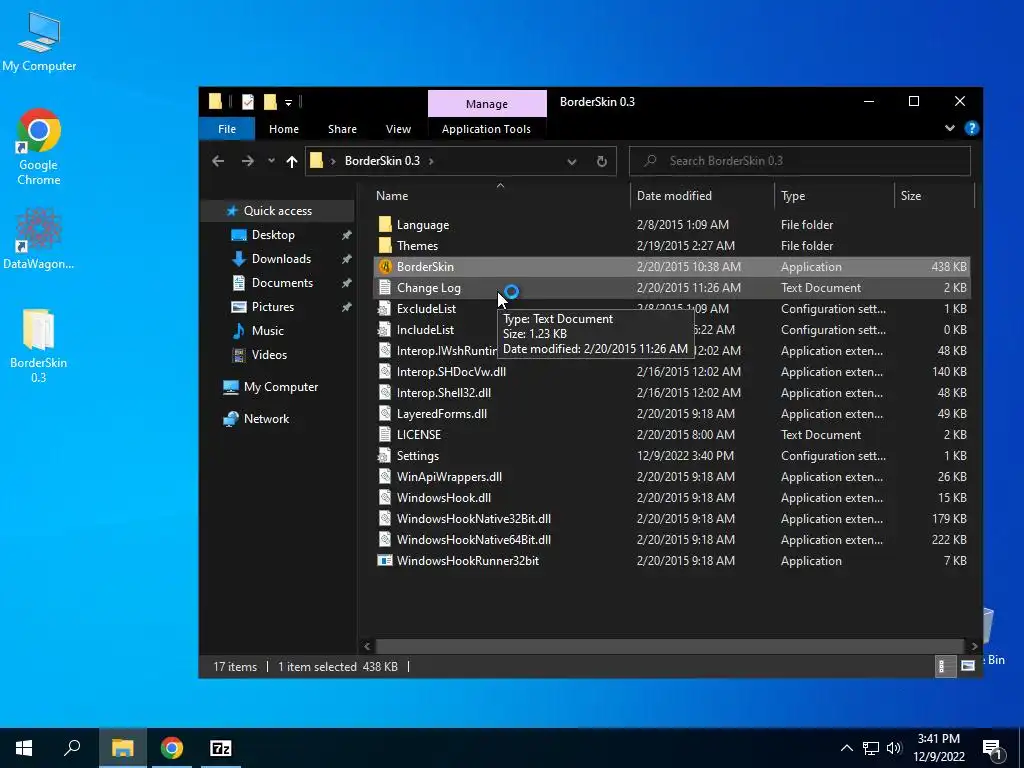The width and height of the screenshot is (1024, 768).
Task: Go up one folder level
Action: point(292,161)
